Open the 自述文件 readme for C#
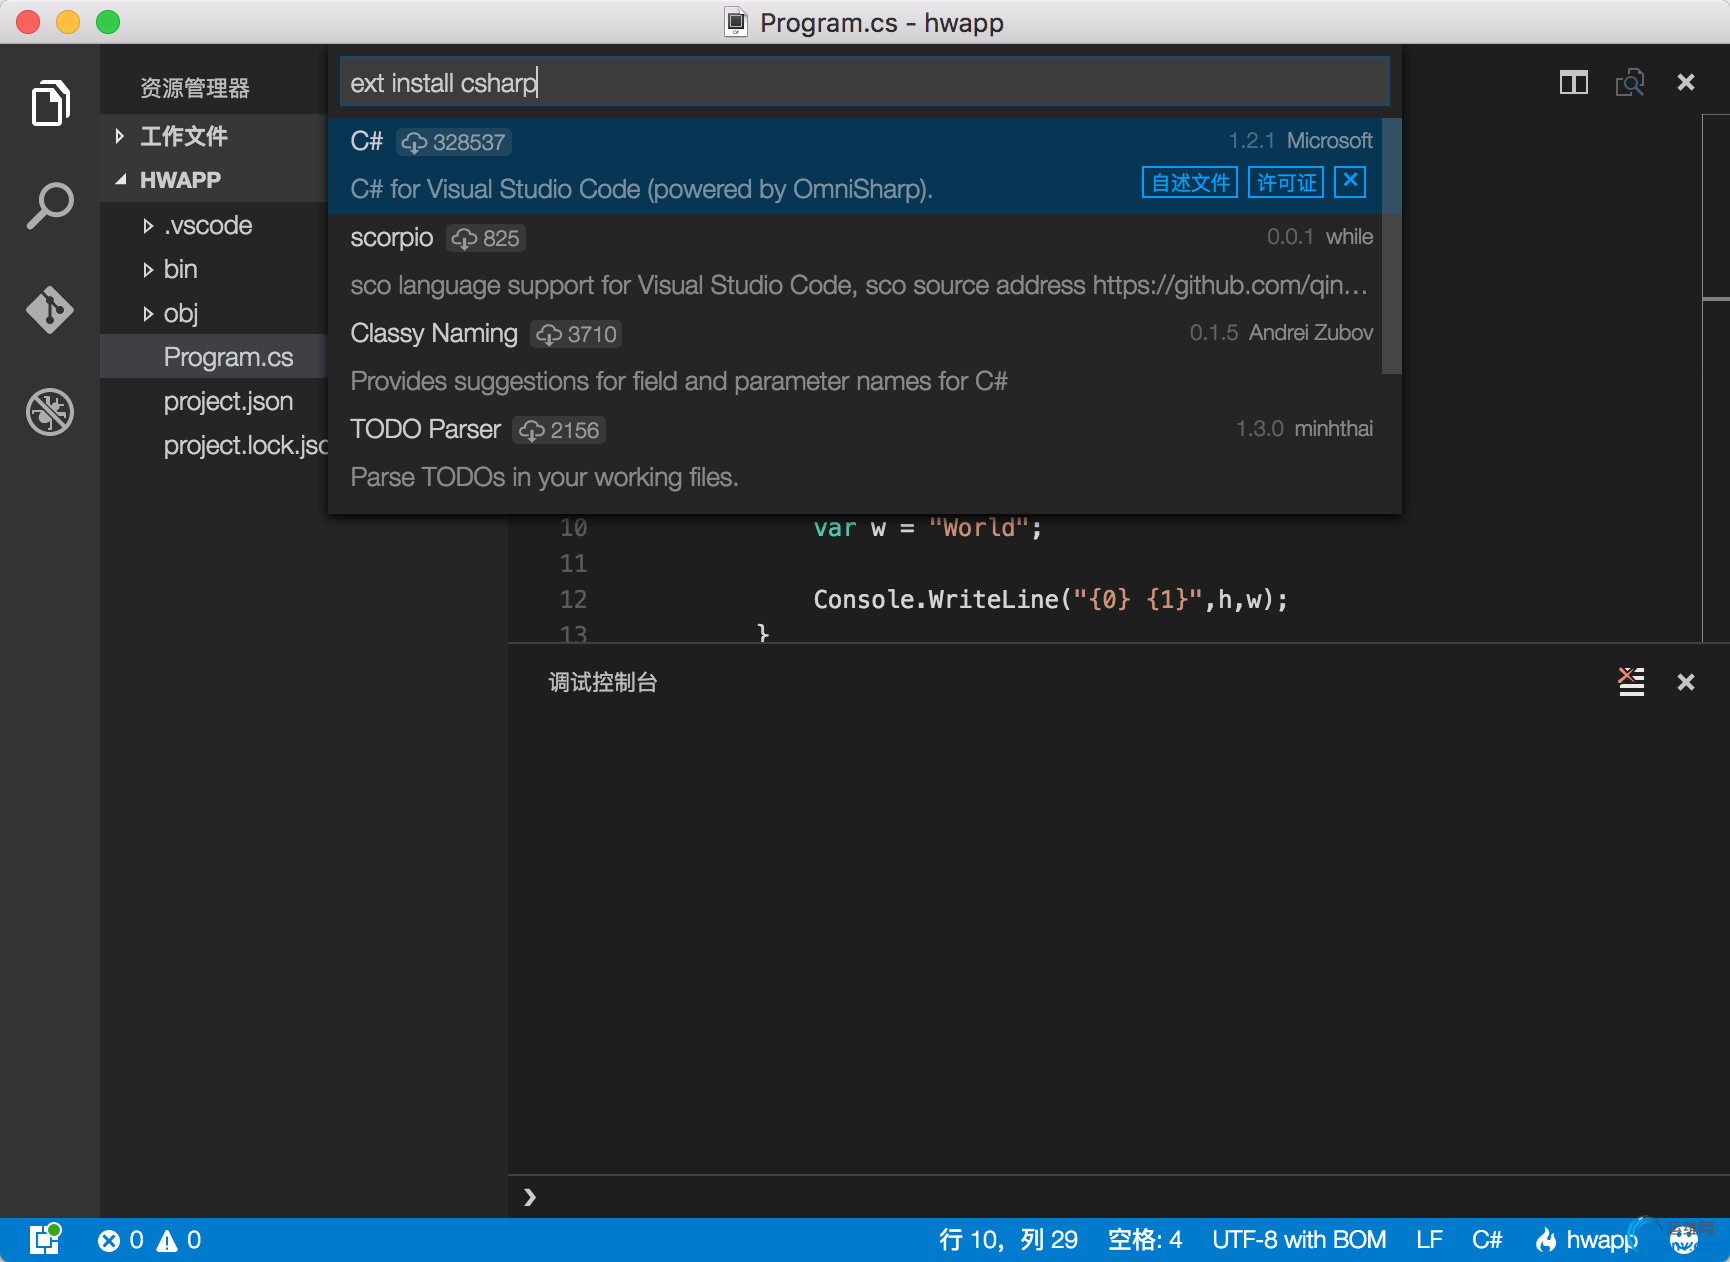The height and width of the screenshot is (1262, 1730). pyautogui.click(x=1190, y=183)
